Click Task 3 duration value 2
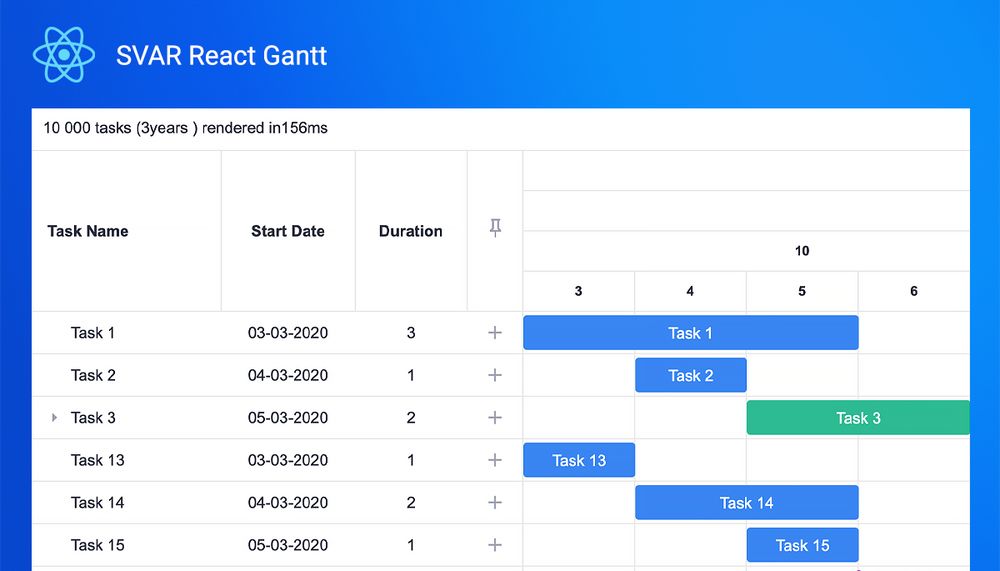The width and height of the screenshot is (1000, 571). pos(411,417)
